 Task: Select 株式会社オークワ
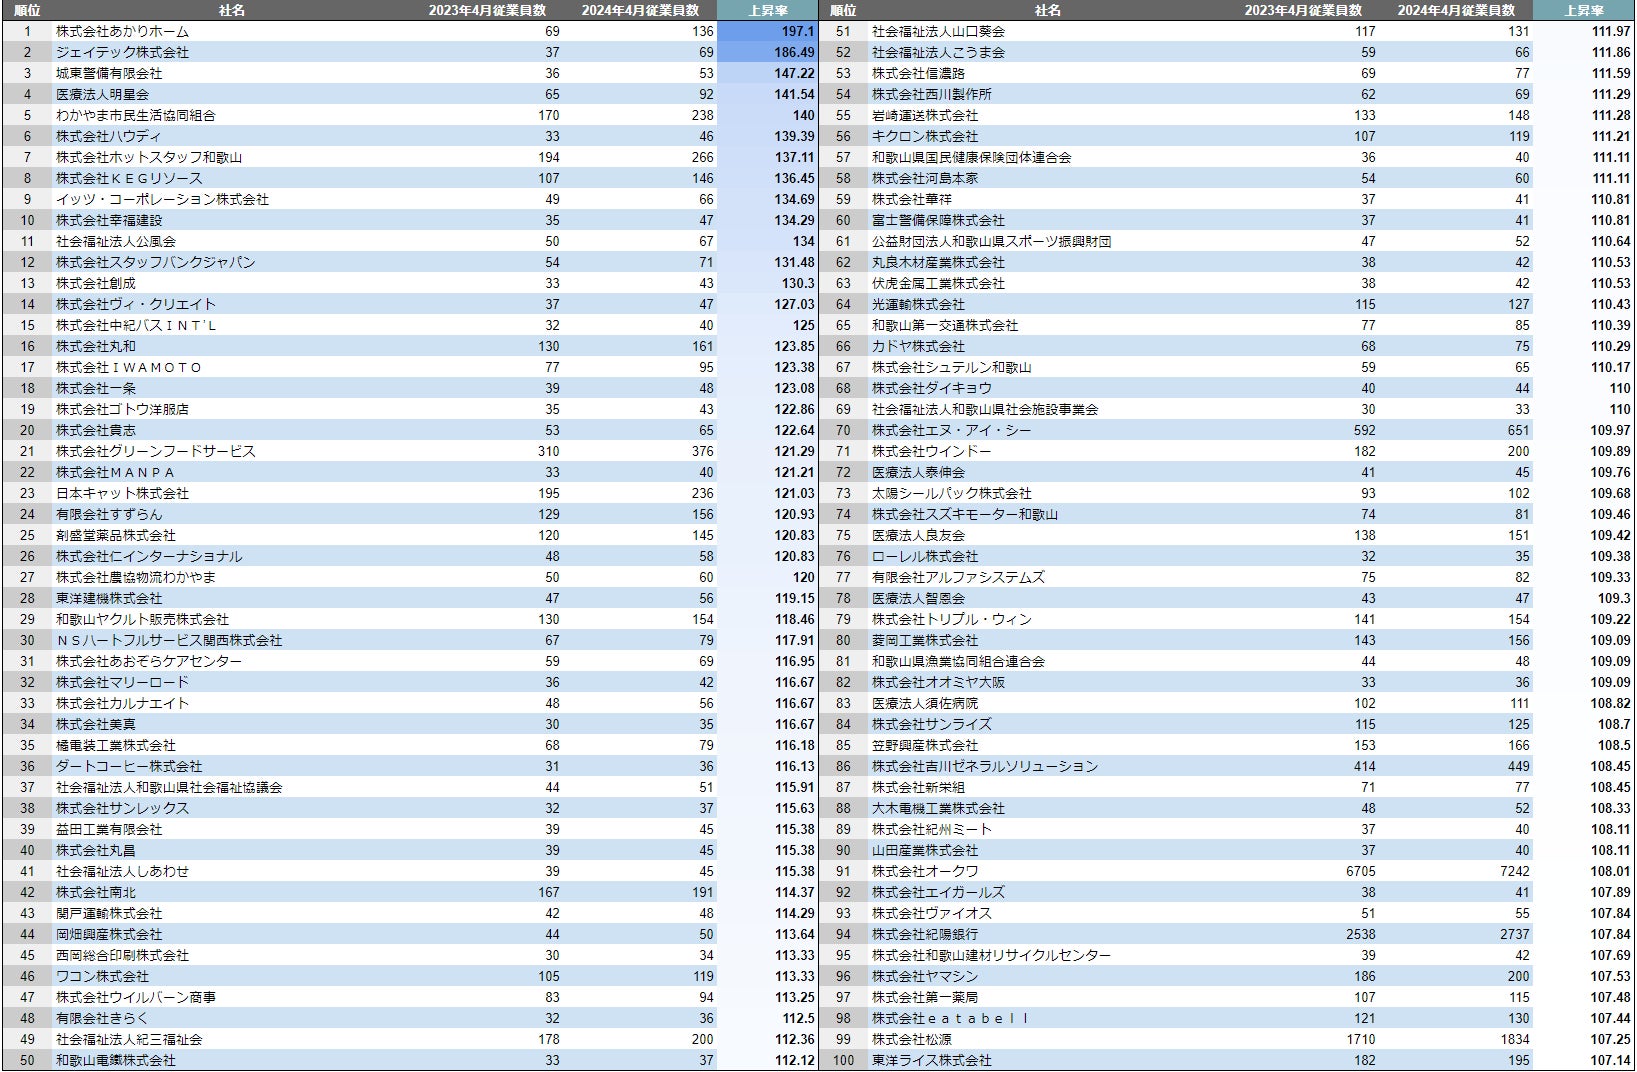925,871
